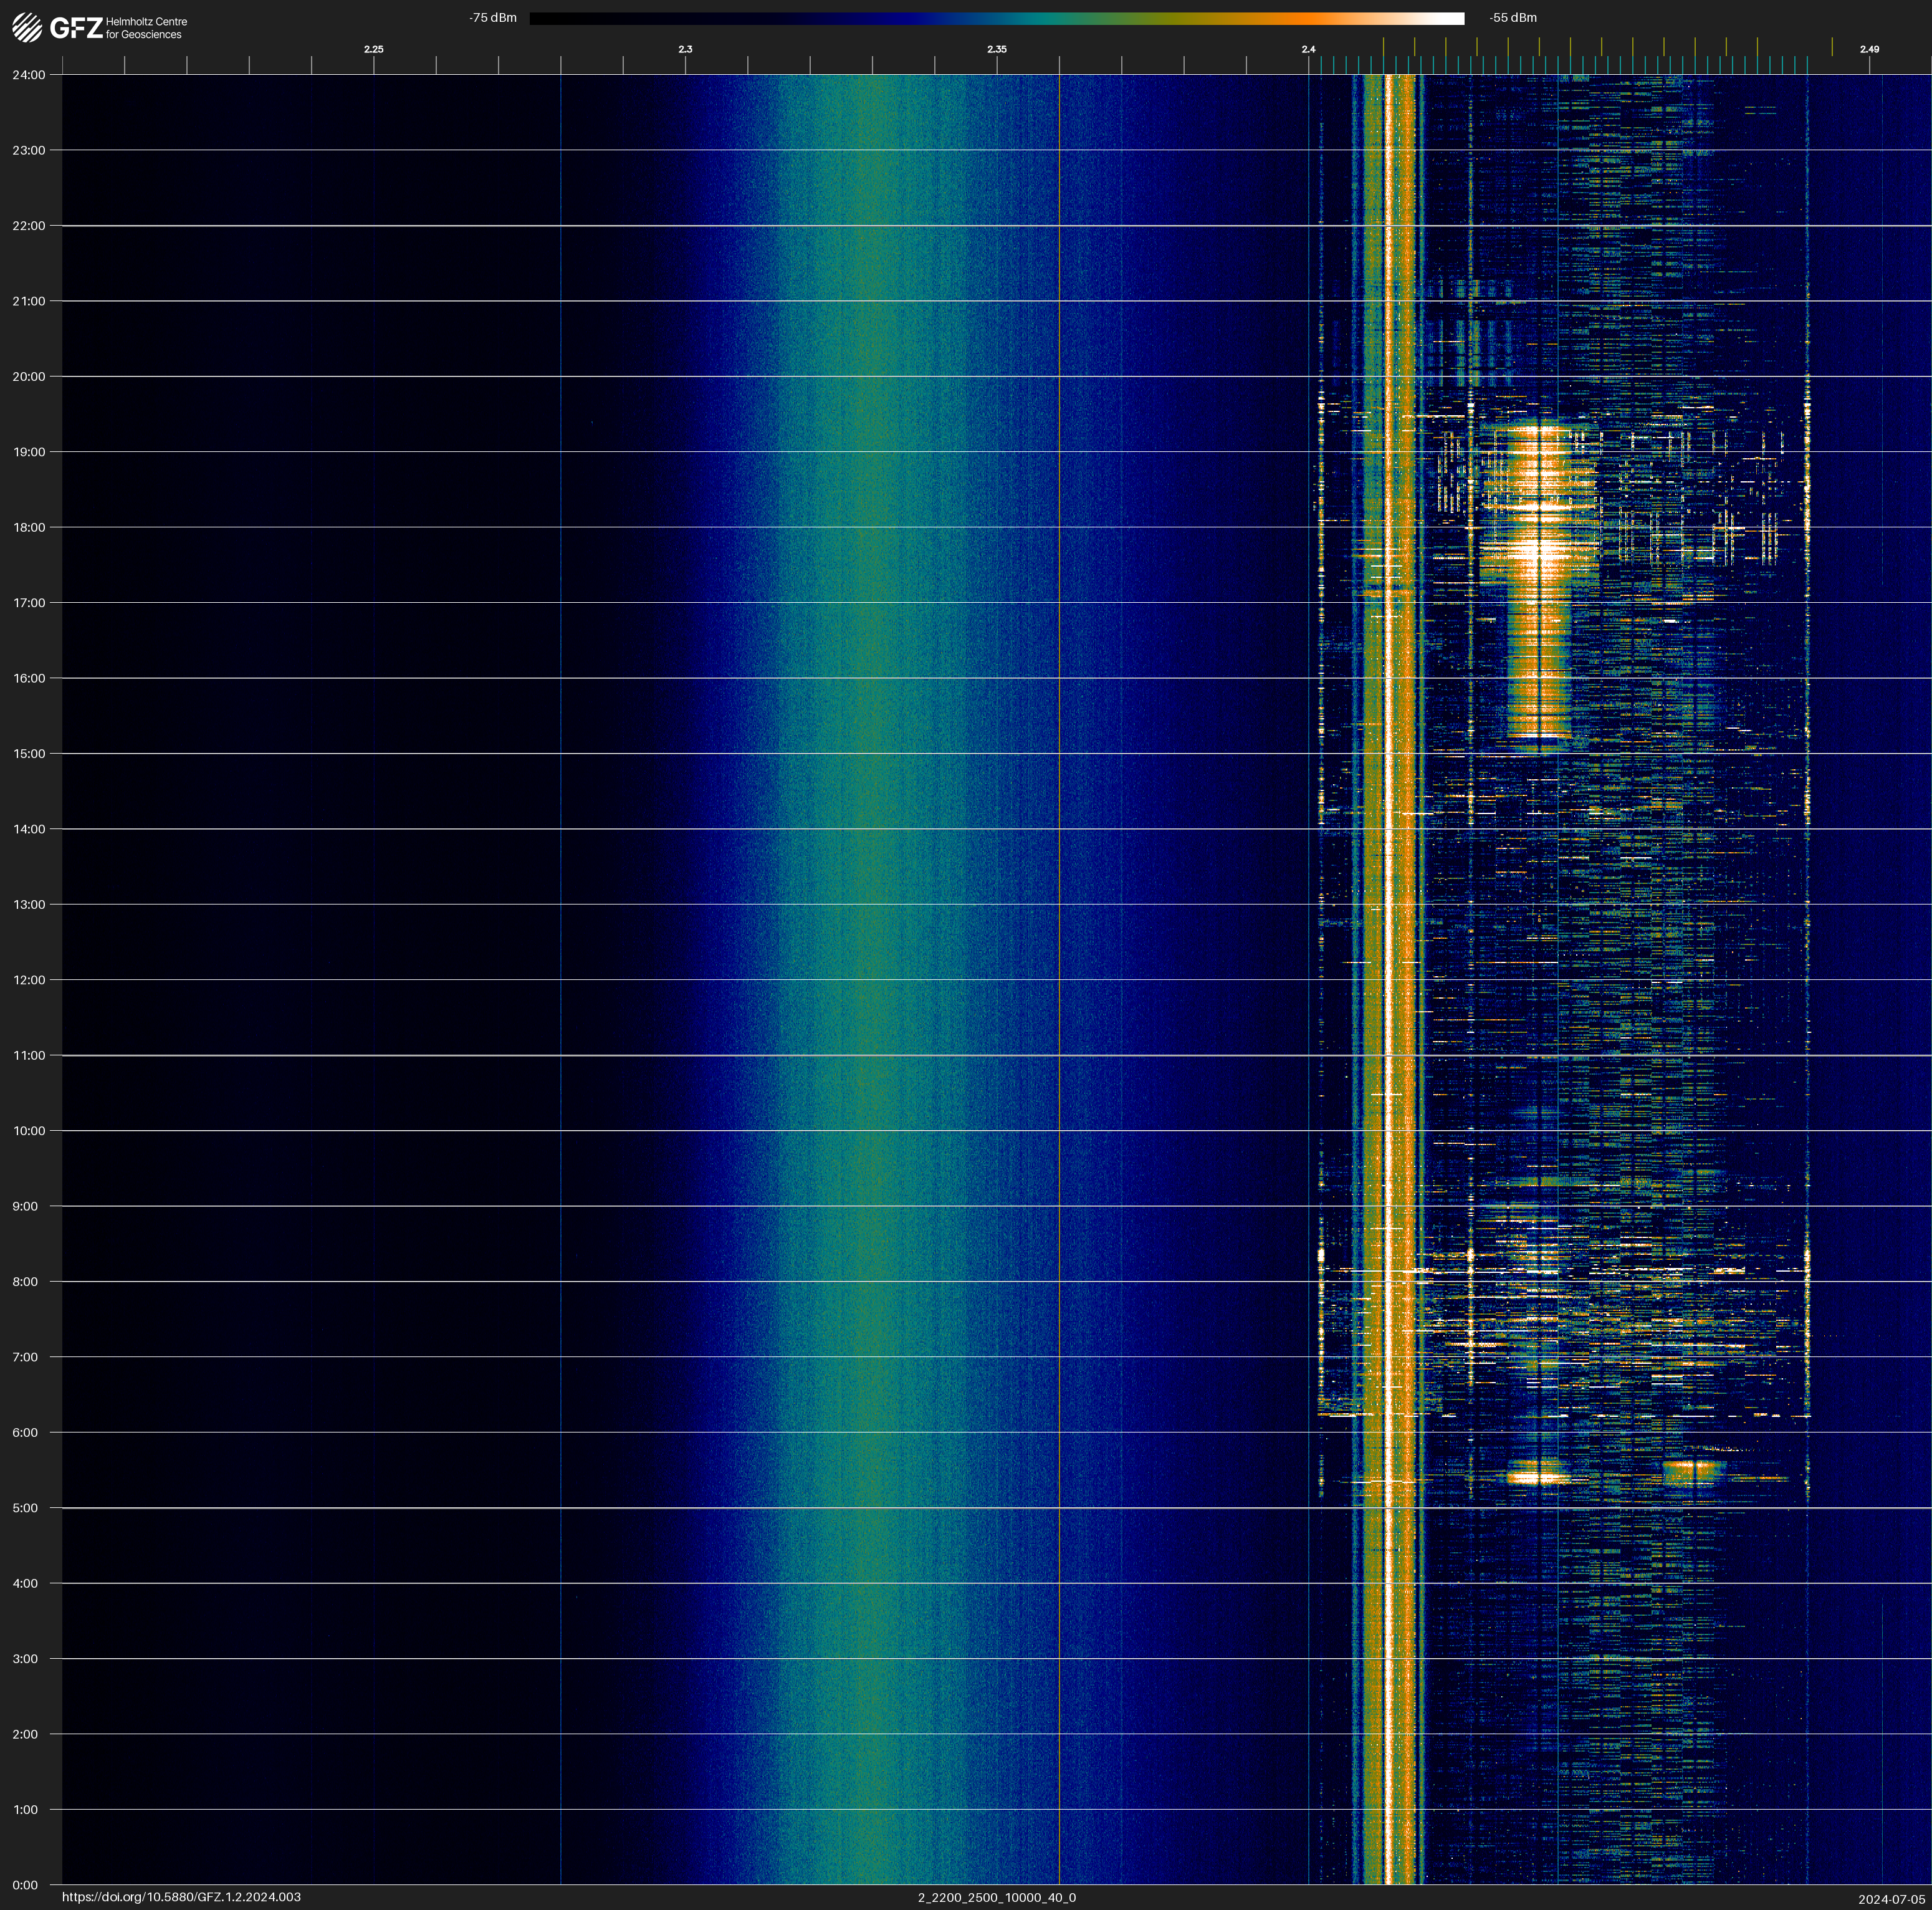Click the 0:00 time axis label

coord(26,1885)
